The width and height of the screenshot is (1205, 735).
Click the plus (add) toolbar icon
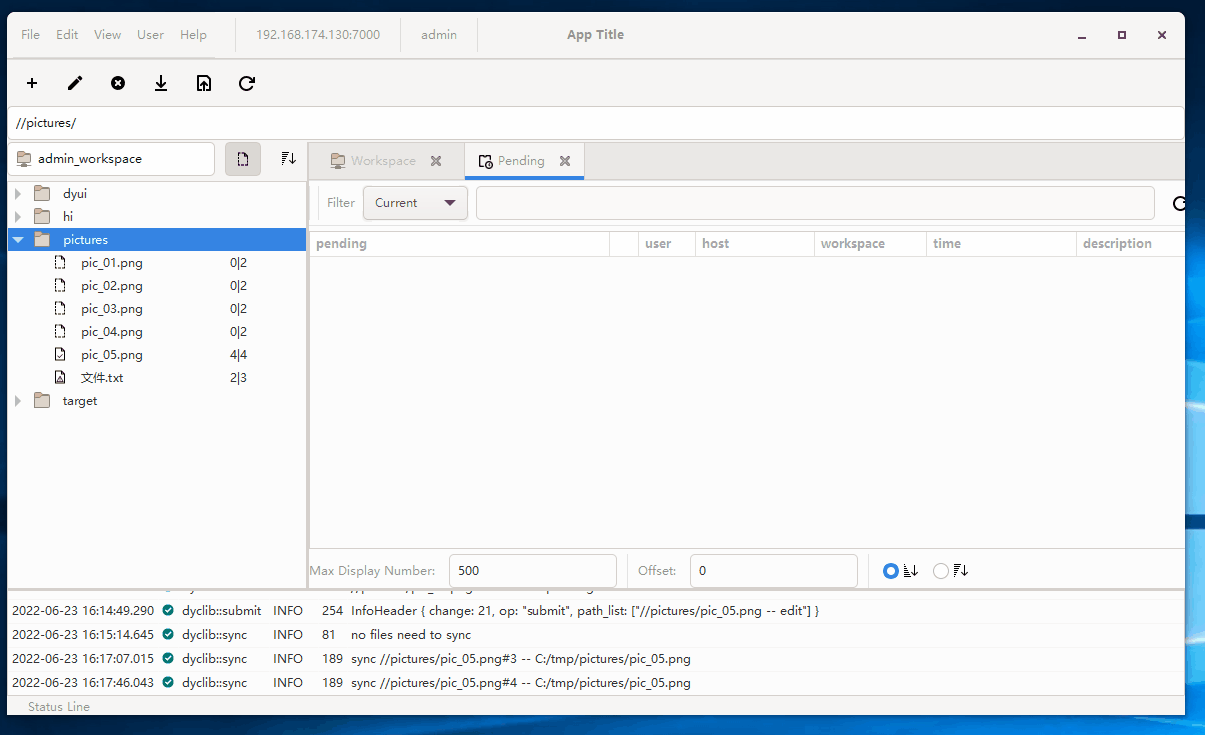[x=32, y=84]
